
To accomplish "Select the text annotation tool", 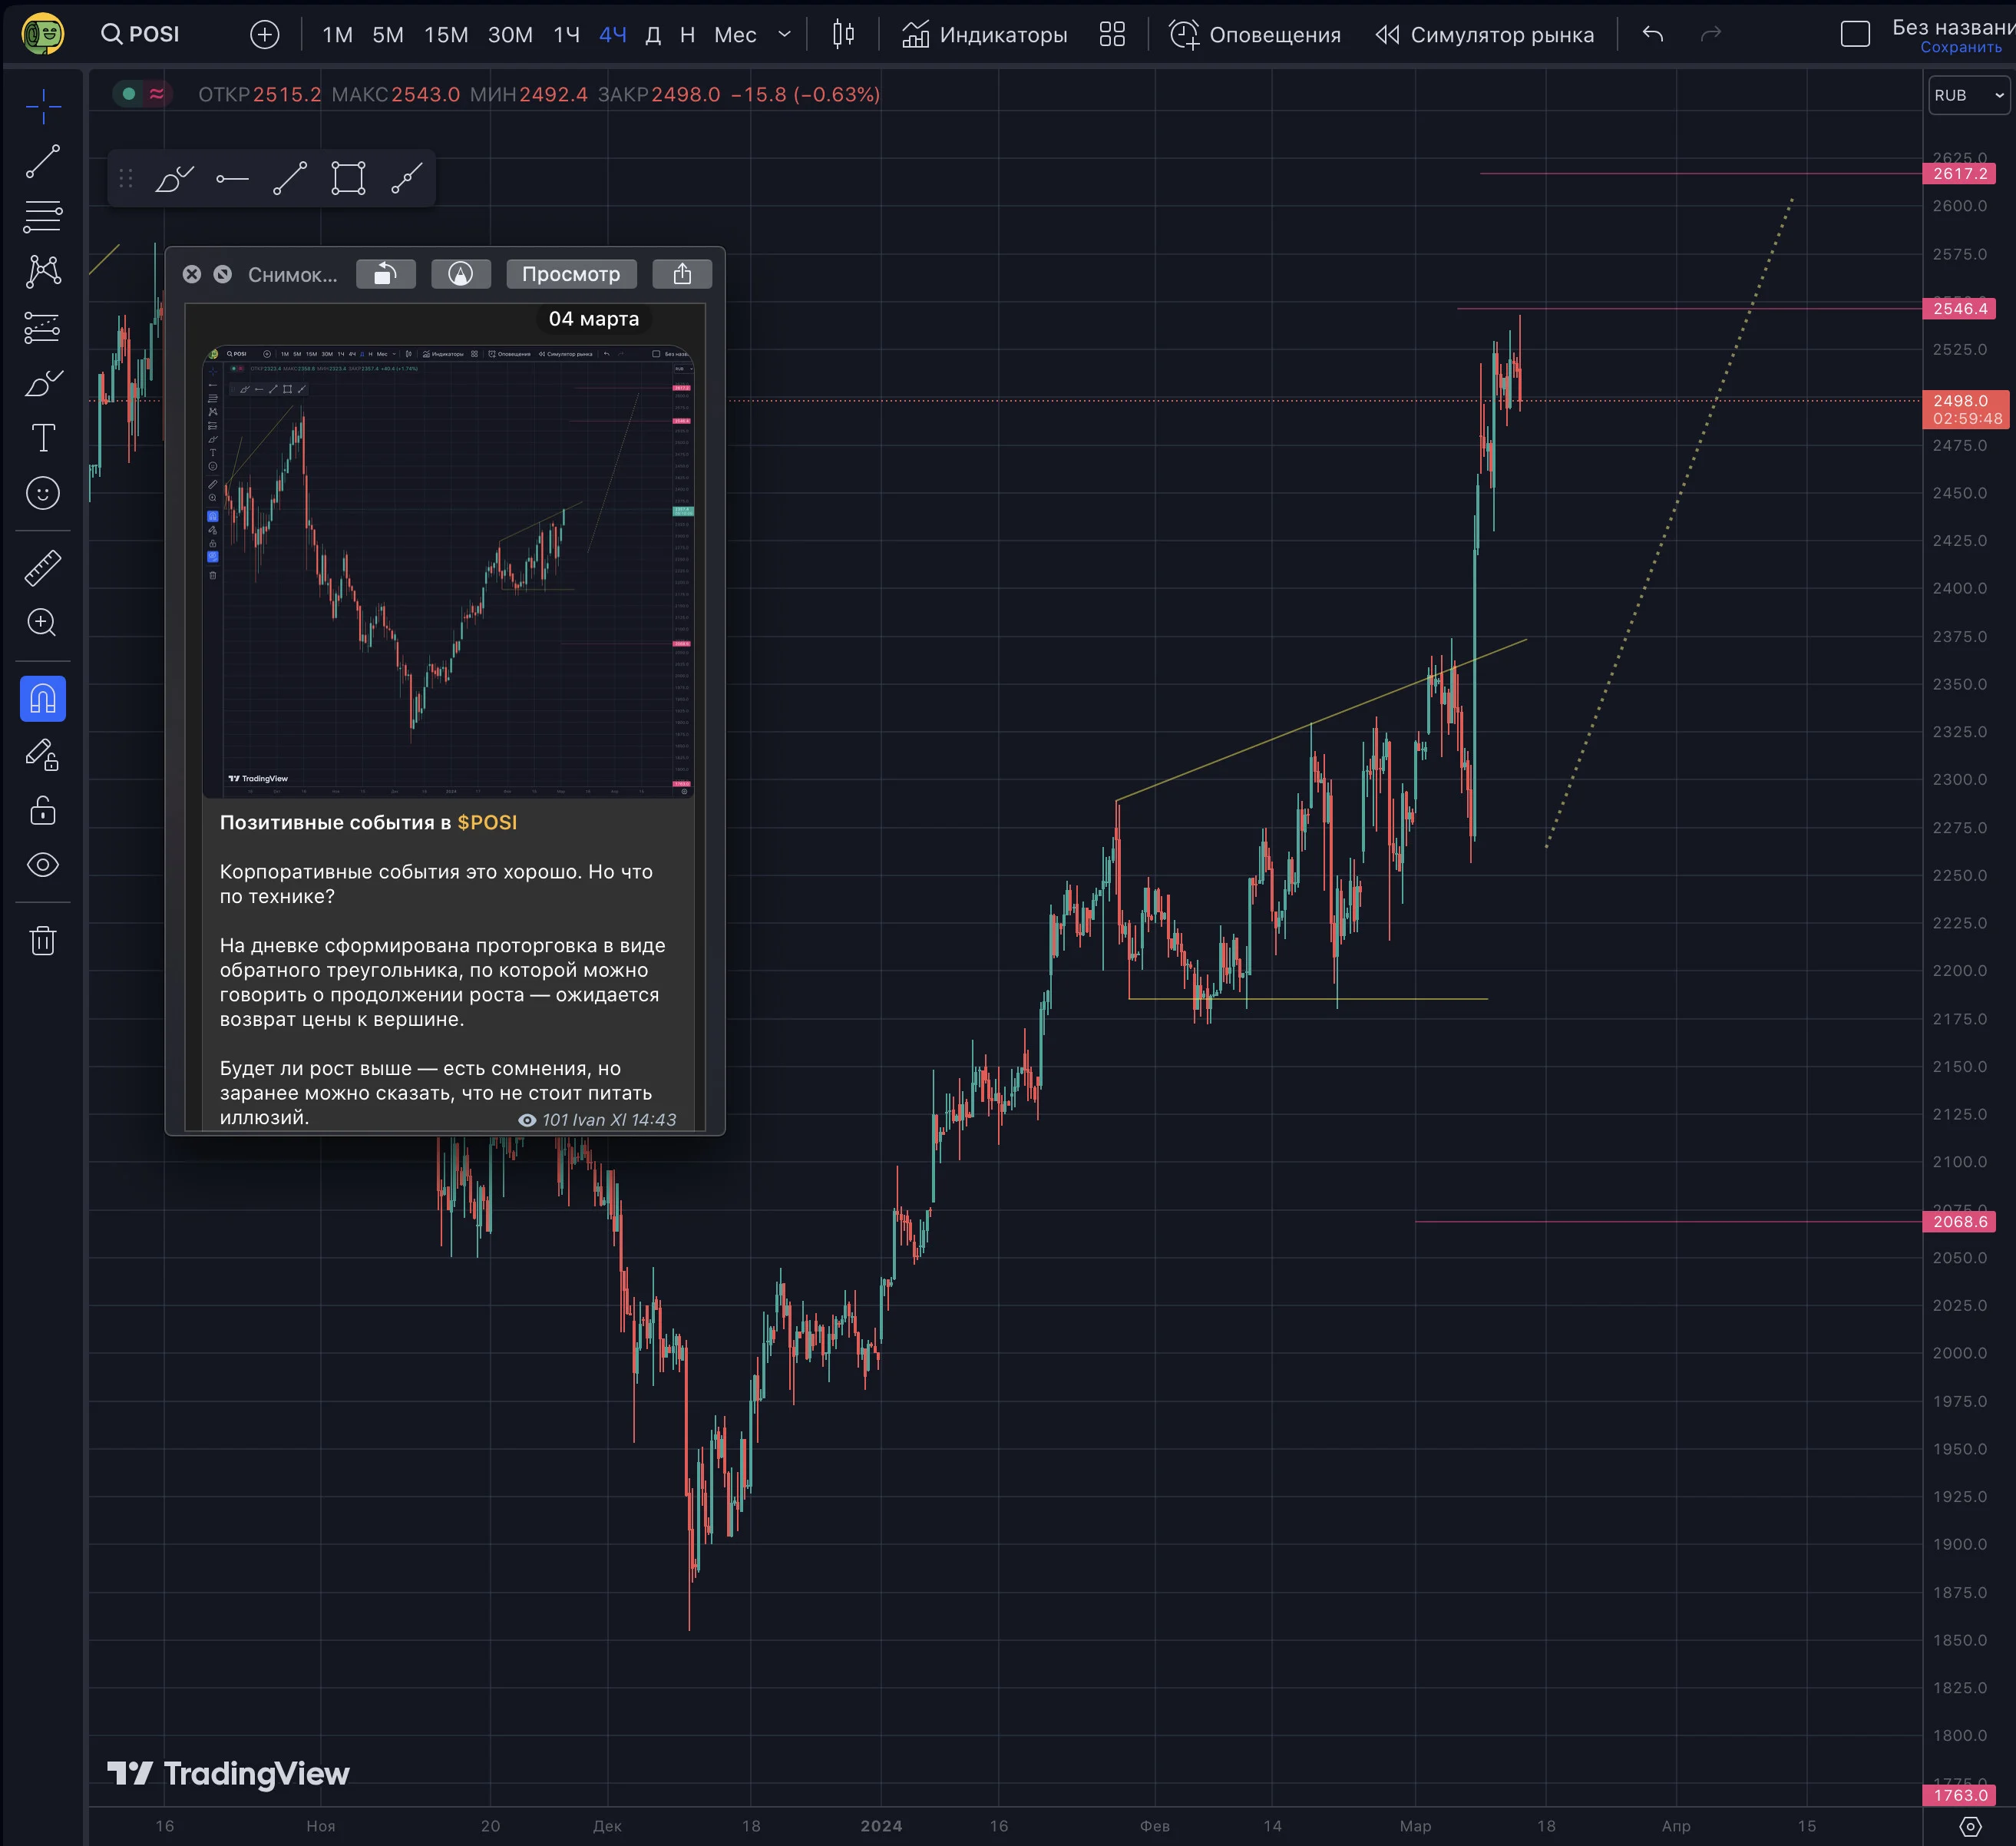I will [43, 438].
